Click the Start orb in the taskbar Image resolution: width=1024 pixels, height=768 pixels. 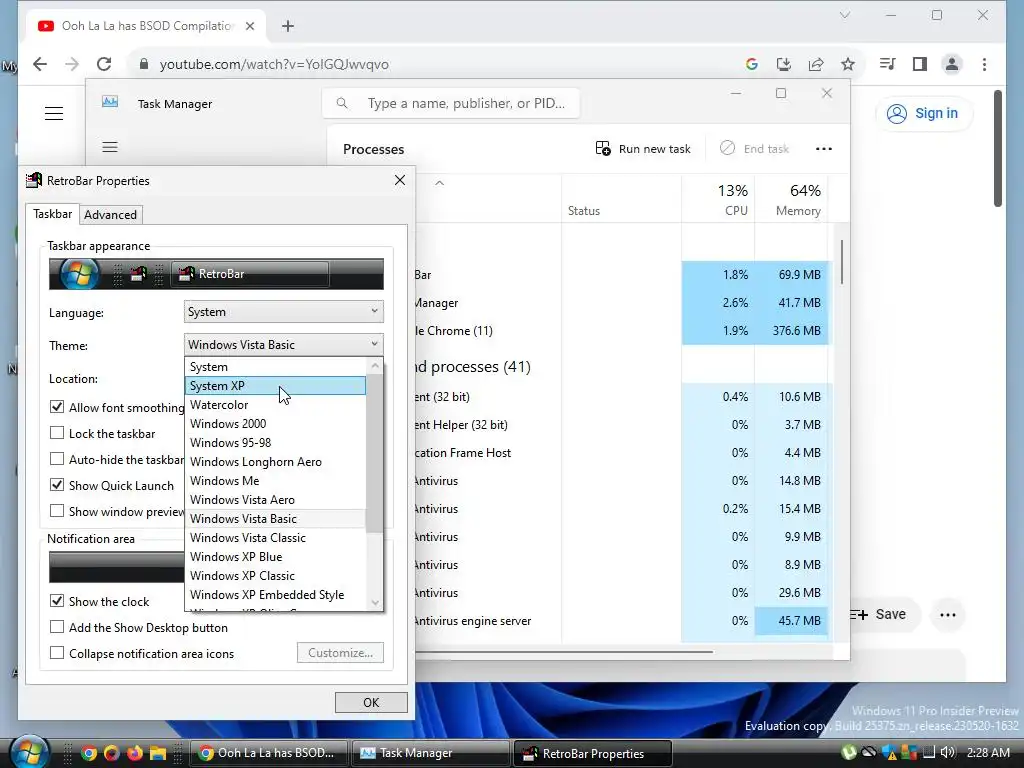tap(30, 752)
